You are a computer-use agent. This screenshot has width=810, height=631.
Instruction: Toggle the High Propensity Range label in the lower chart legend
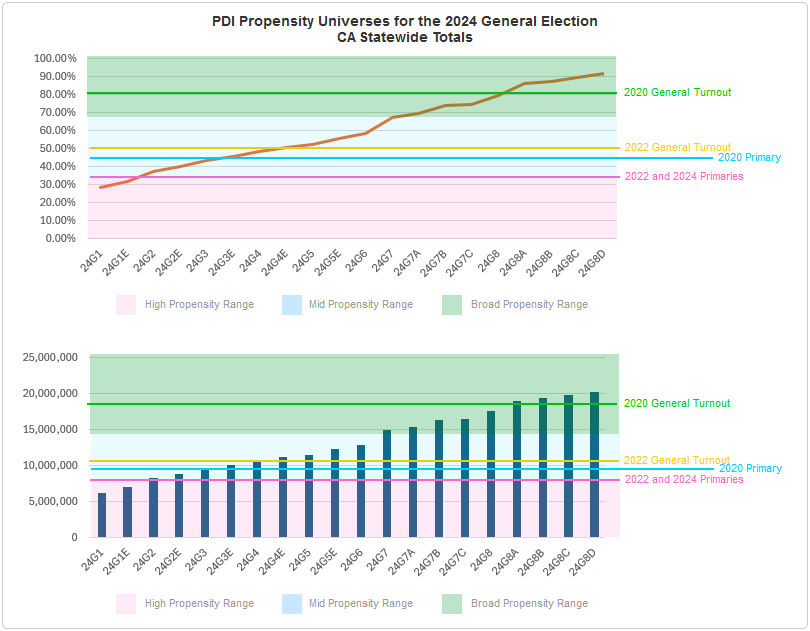pyautogui.click(x=199, y=604)
